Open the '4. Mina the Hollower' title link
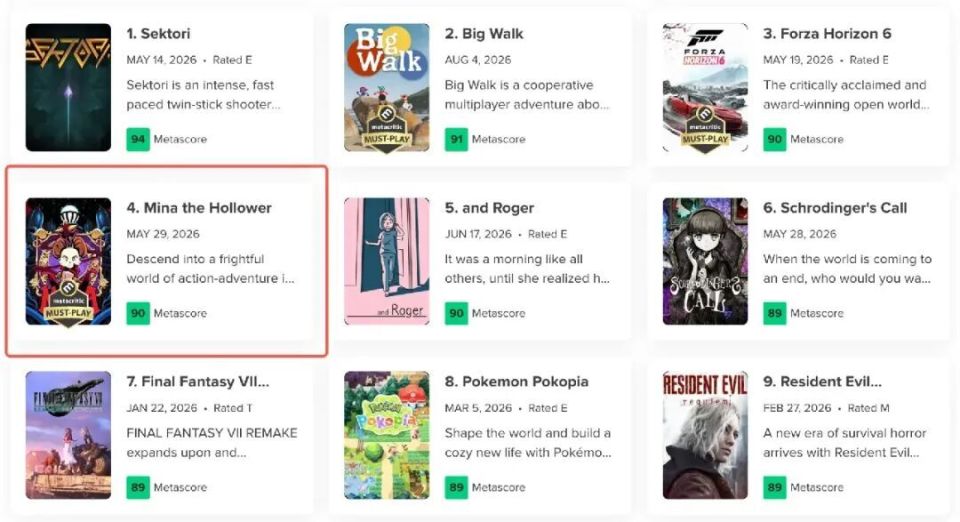 click(198, 207)
